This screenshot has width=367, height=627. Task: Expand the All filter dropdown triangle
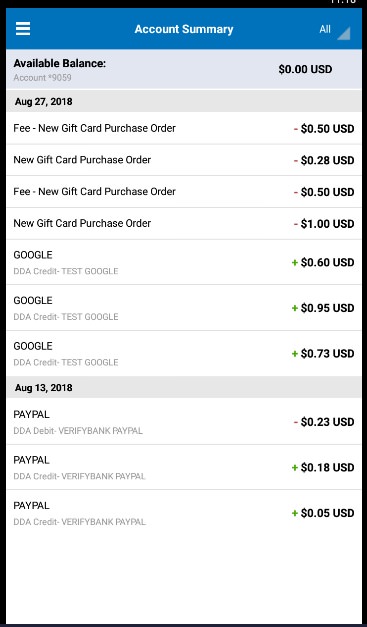344,33
